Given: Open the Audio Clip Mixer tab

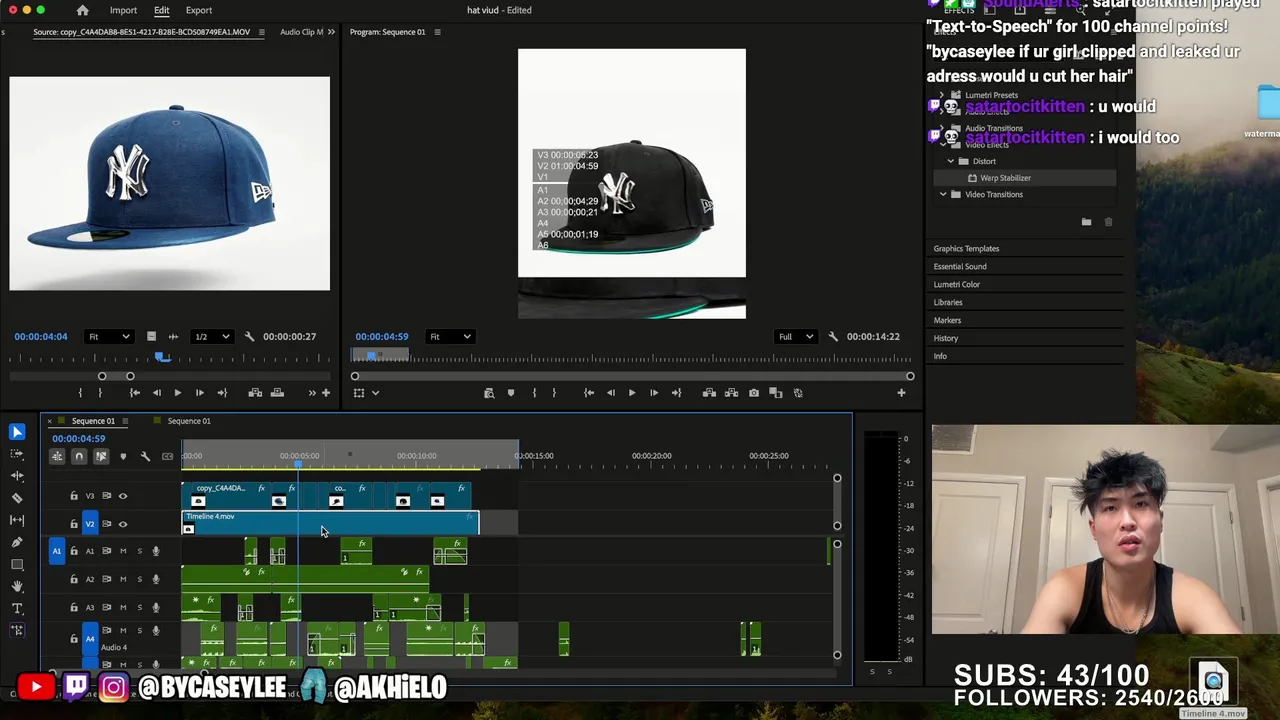Looking at the screenshot, I should (301, 32).
